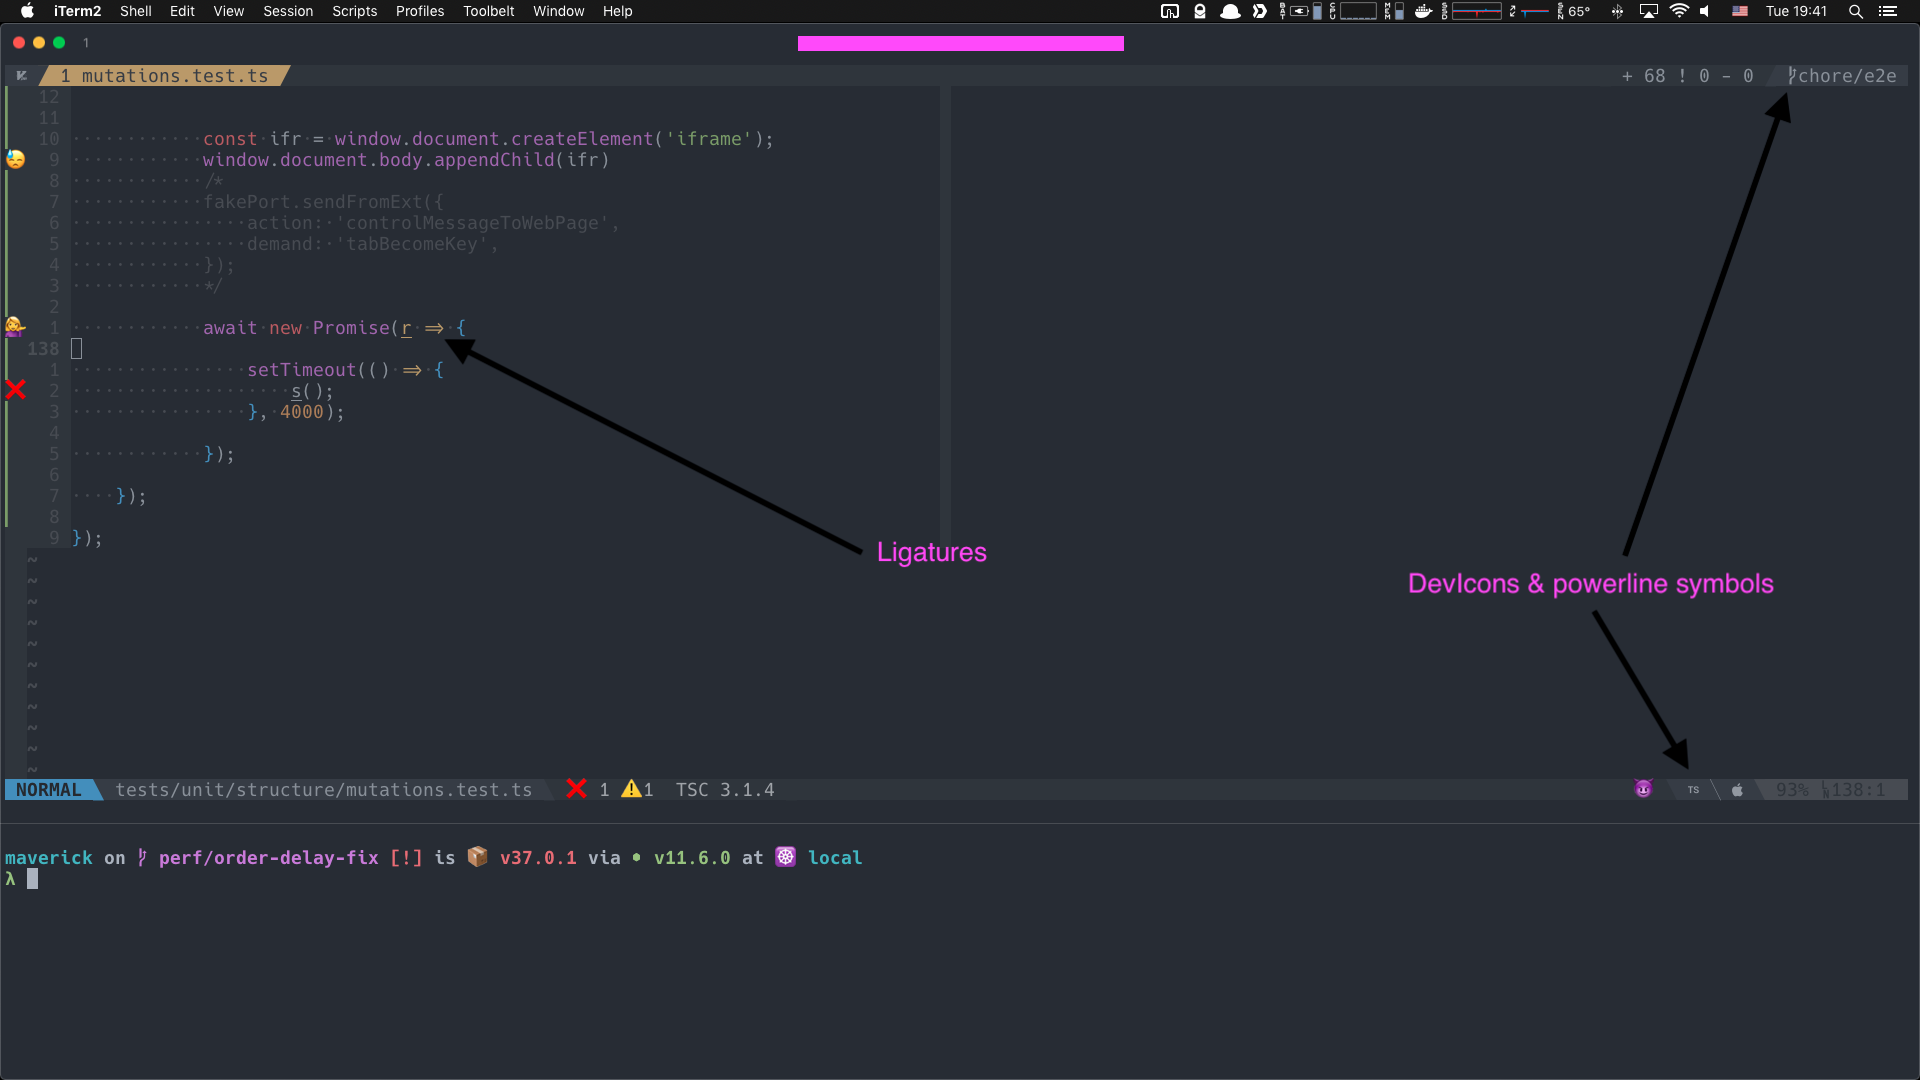Expand the TSC version dropdown in status bar

pyautogui.click(x=729, y=790)
